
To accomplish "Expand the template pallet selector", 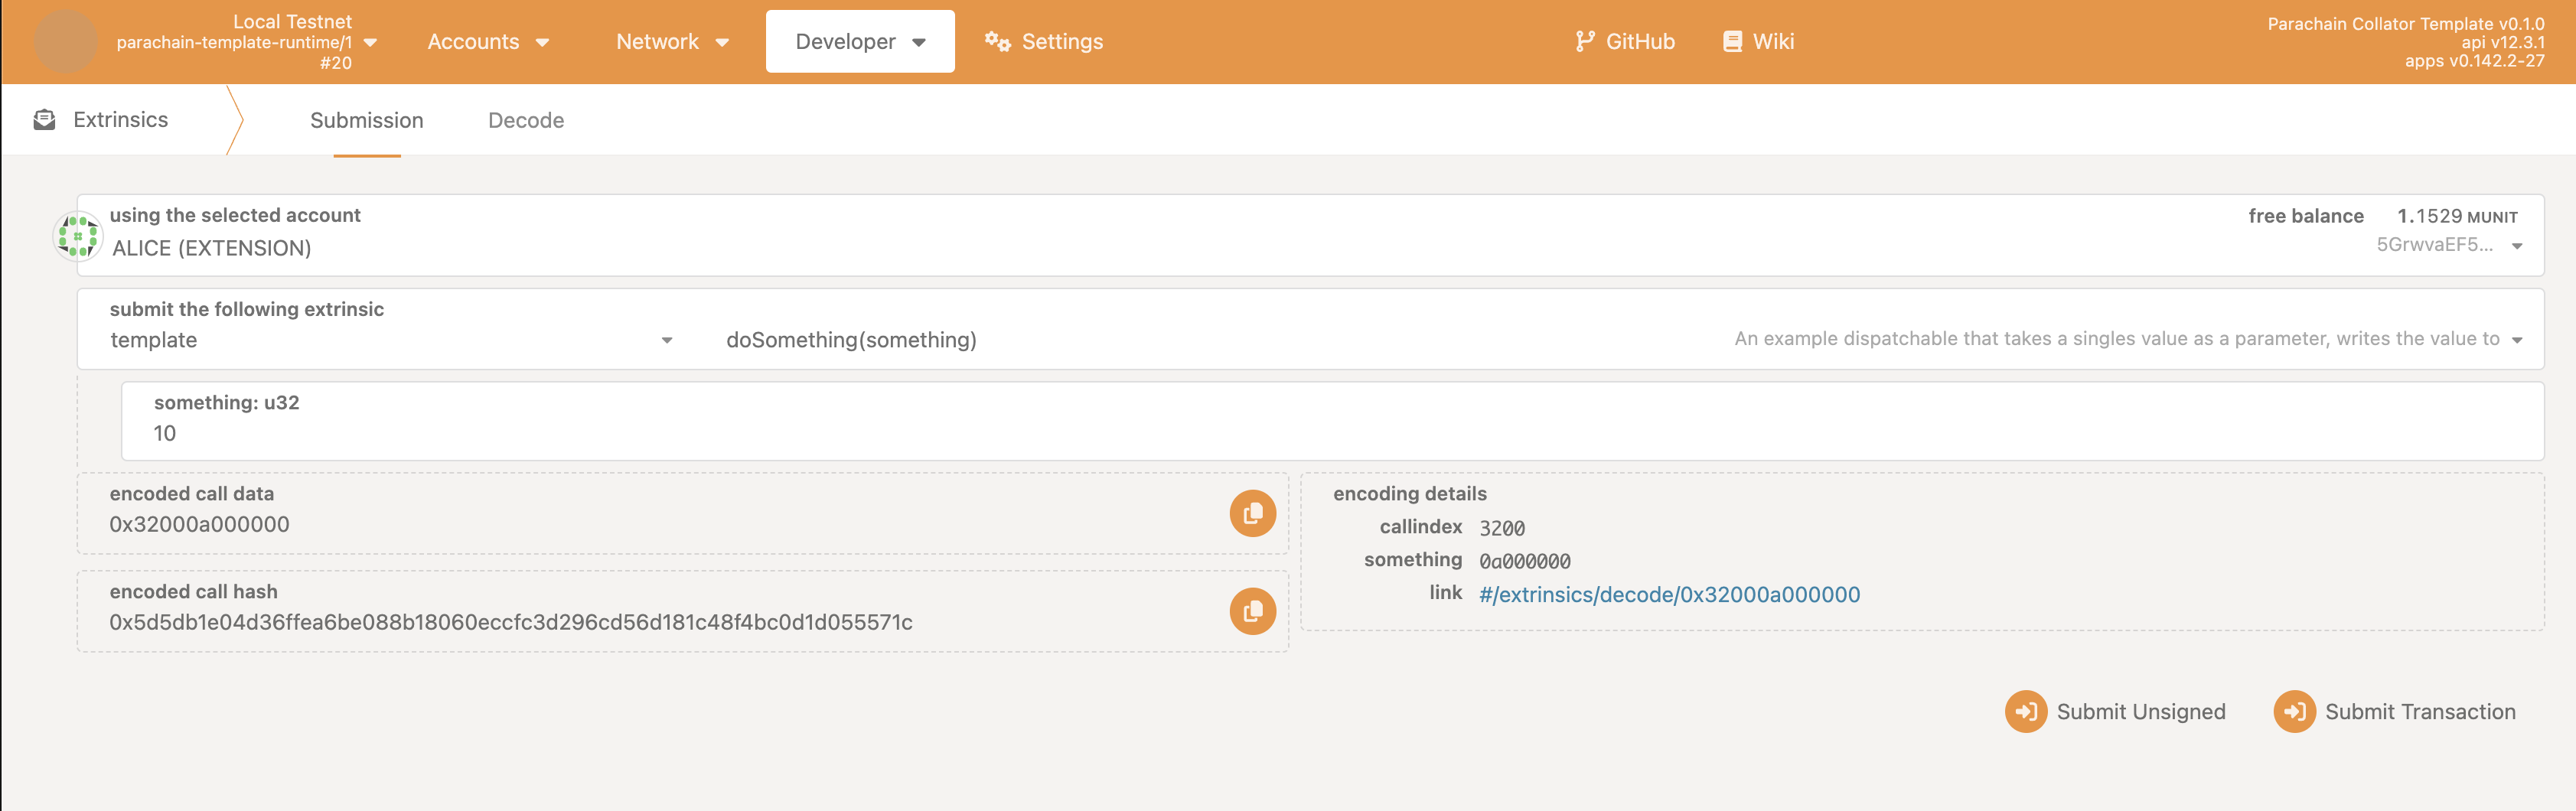I will [391, 340].
